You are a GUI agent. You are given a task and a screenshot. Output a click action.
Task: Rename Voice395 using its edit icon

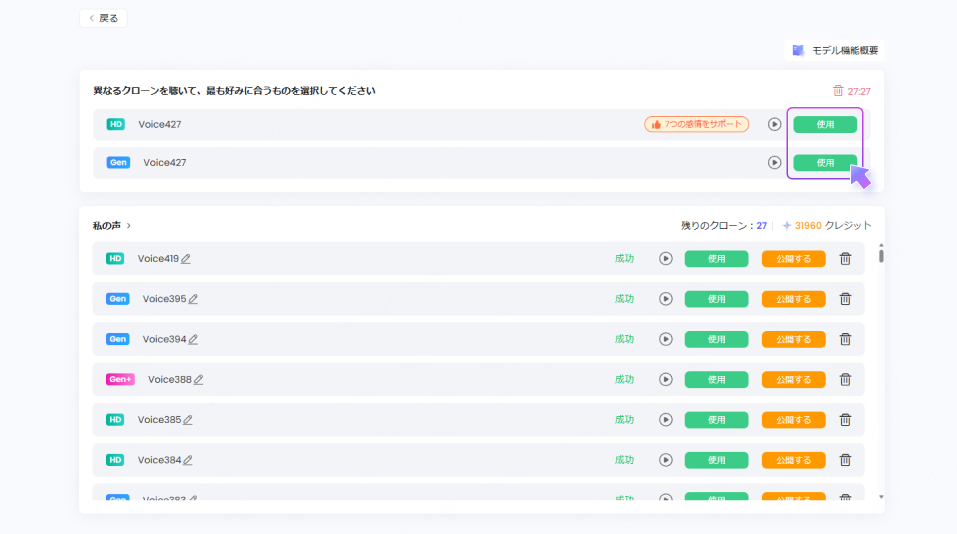tap(193, 299)
